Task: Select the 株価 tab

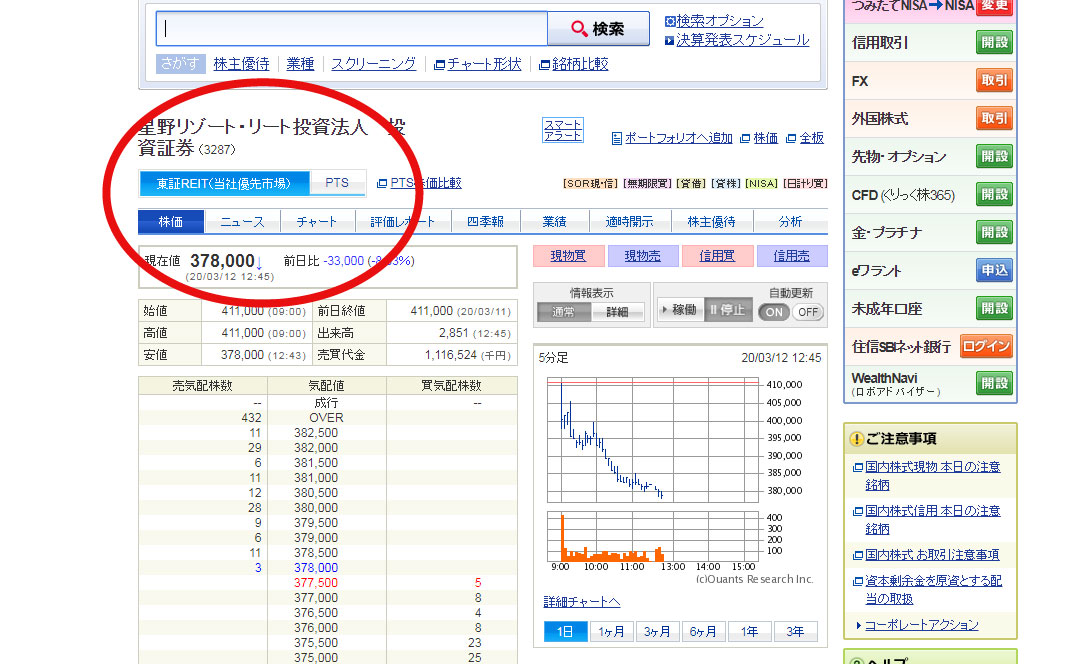Action: coord(171,221)
